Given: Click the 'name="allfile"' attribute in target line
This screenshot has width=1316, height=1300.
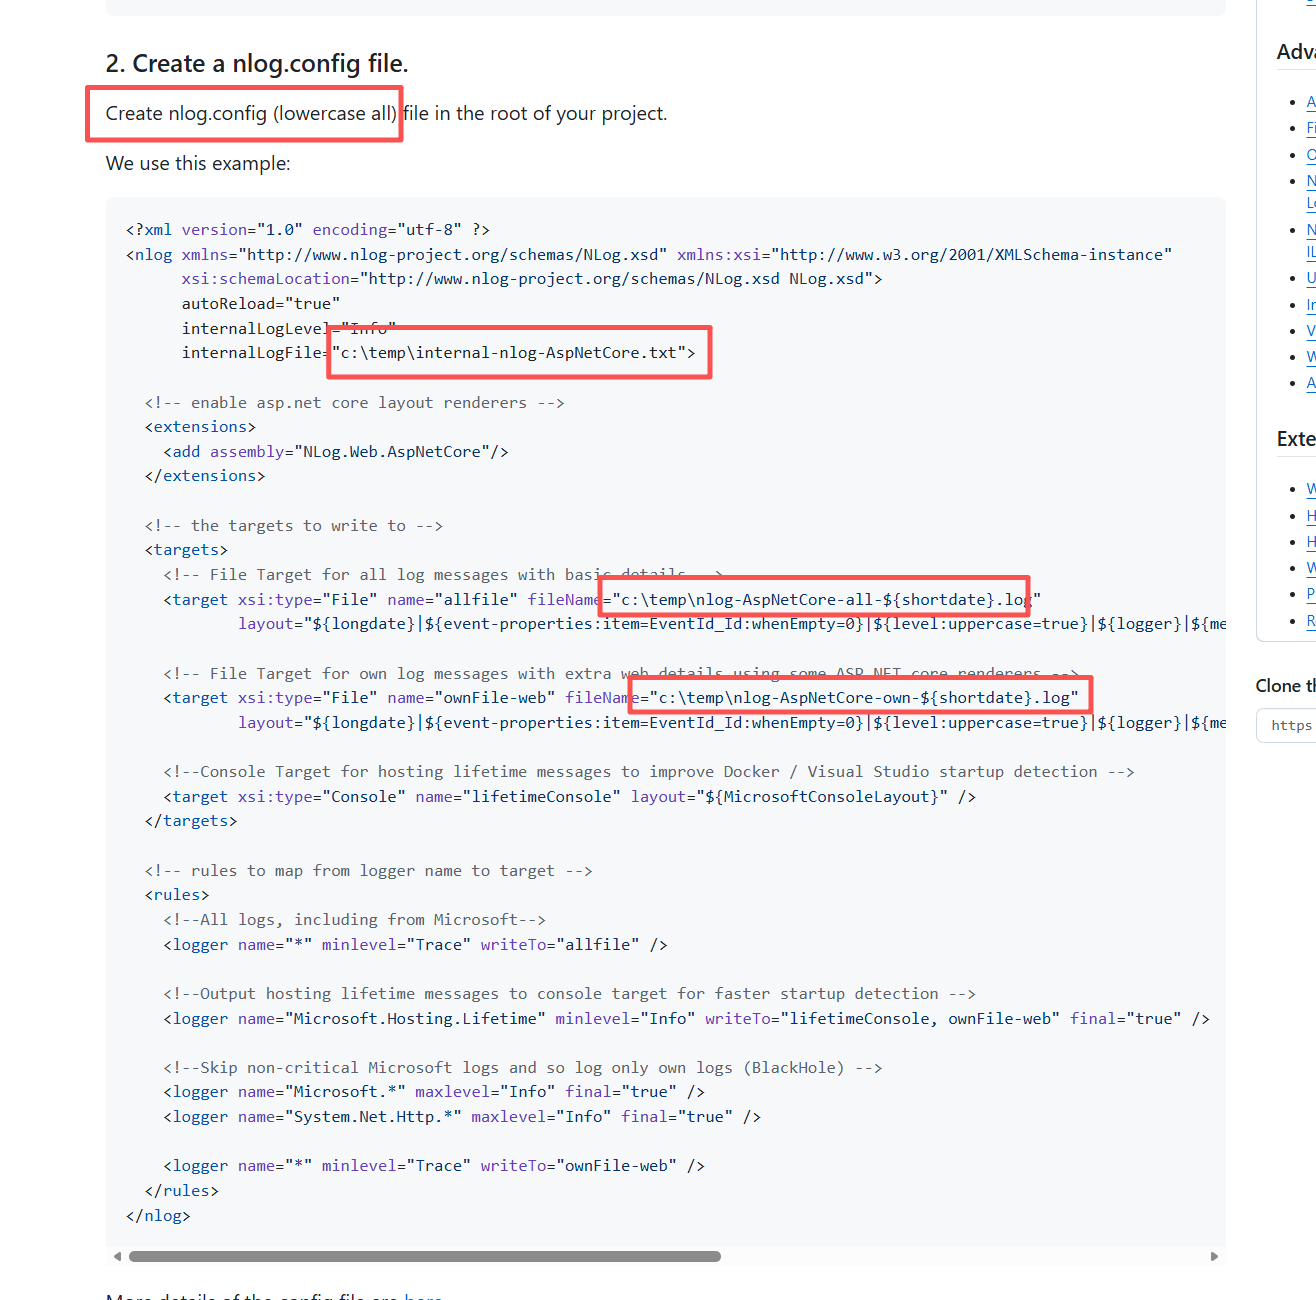Looking at the screenshot, I should [453, 600].
